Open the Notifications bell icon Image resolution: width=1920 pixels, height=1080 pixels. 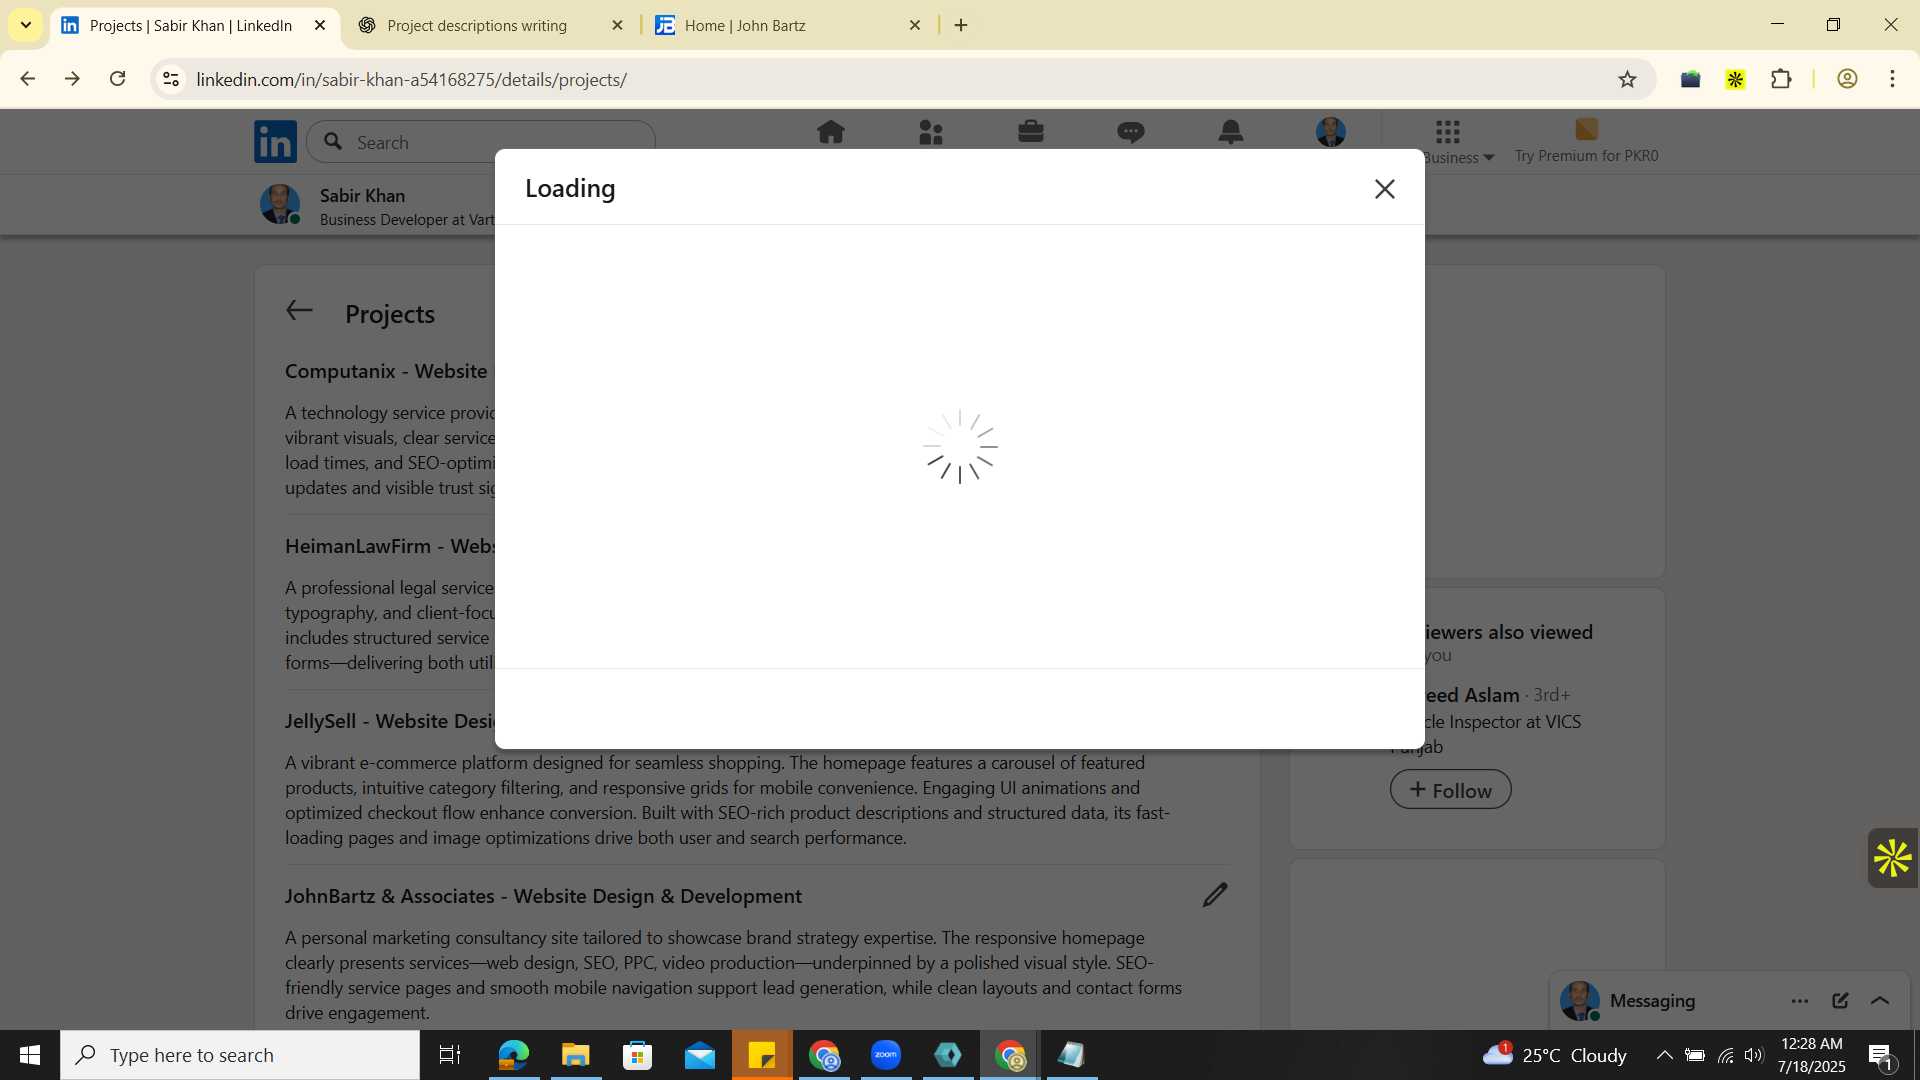[1231, 132]
